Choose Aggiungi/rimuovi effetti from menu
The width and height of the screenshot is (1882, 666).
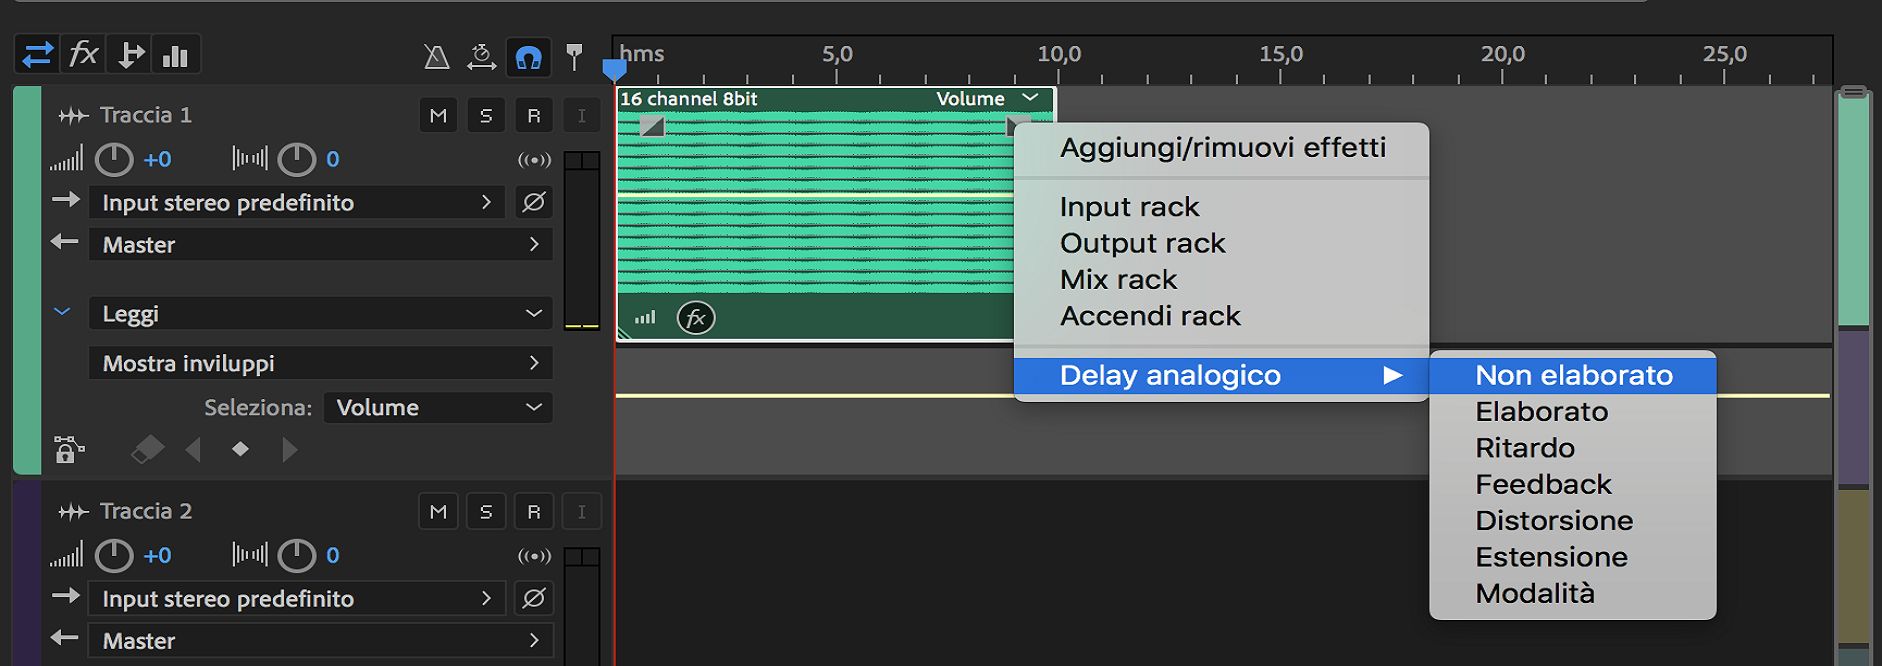[x=1222, y=148]
